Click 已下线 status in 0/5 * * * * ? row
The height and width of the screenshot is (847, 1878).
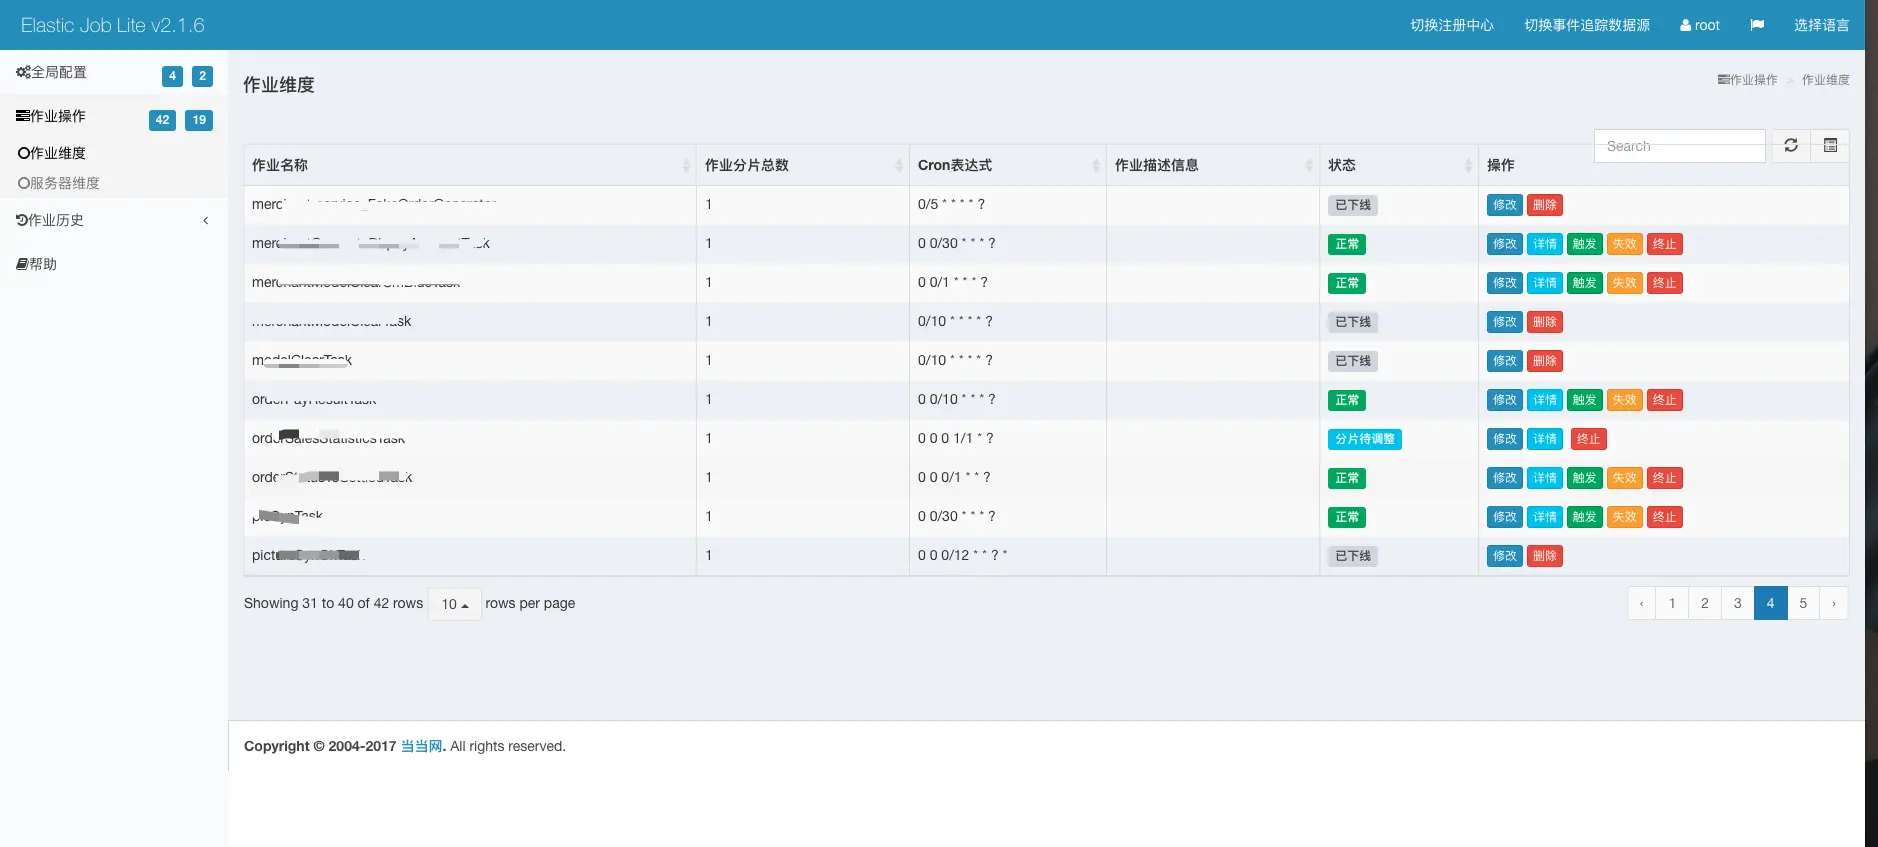click(1353, 205)
